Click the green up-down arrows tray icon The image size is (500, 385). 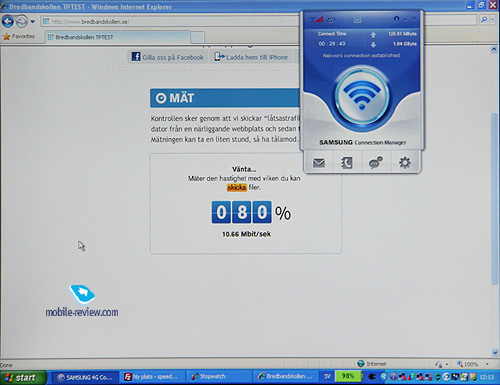438,377
